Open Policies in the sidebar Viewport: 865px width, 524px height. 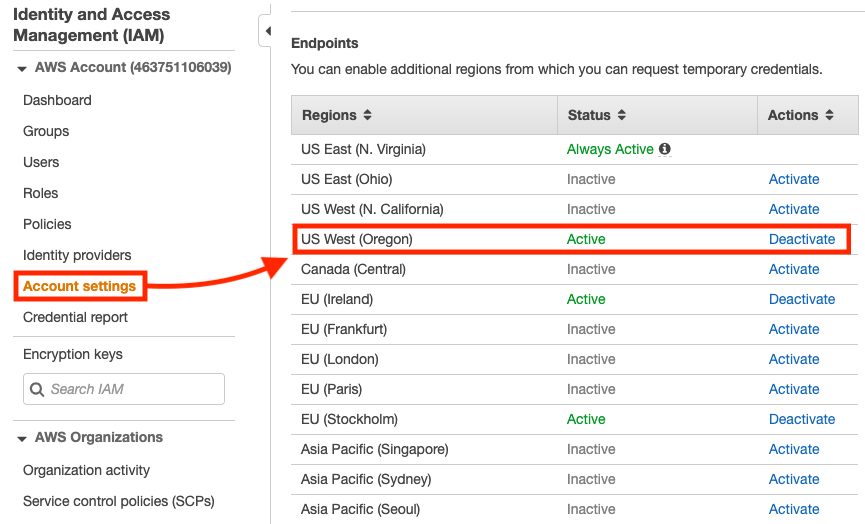(47, 224)
